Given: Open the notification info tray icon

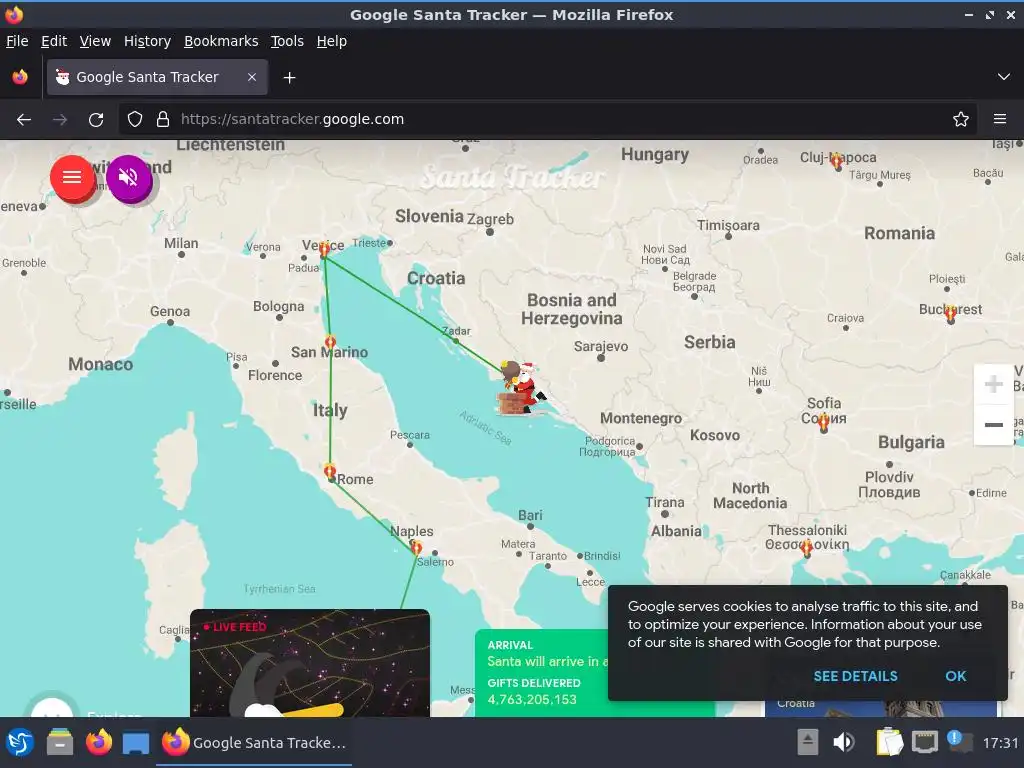Looking at the screenshot, I should point(959,741).
